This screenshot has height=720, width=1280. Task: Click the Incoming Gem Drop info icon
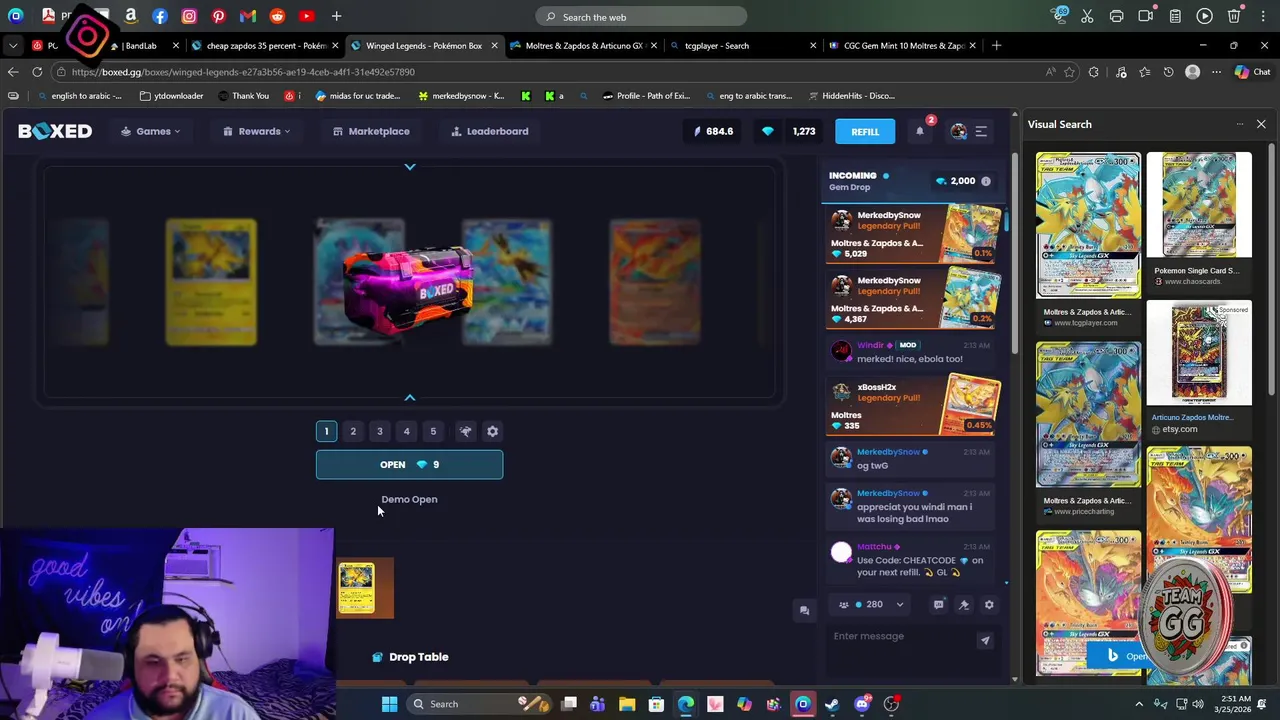(x=985, y=181)
